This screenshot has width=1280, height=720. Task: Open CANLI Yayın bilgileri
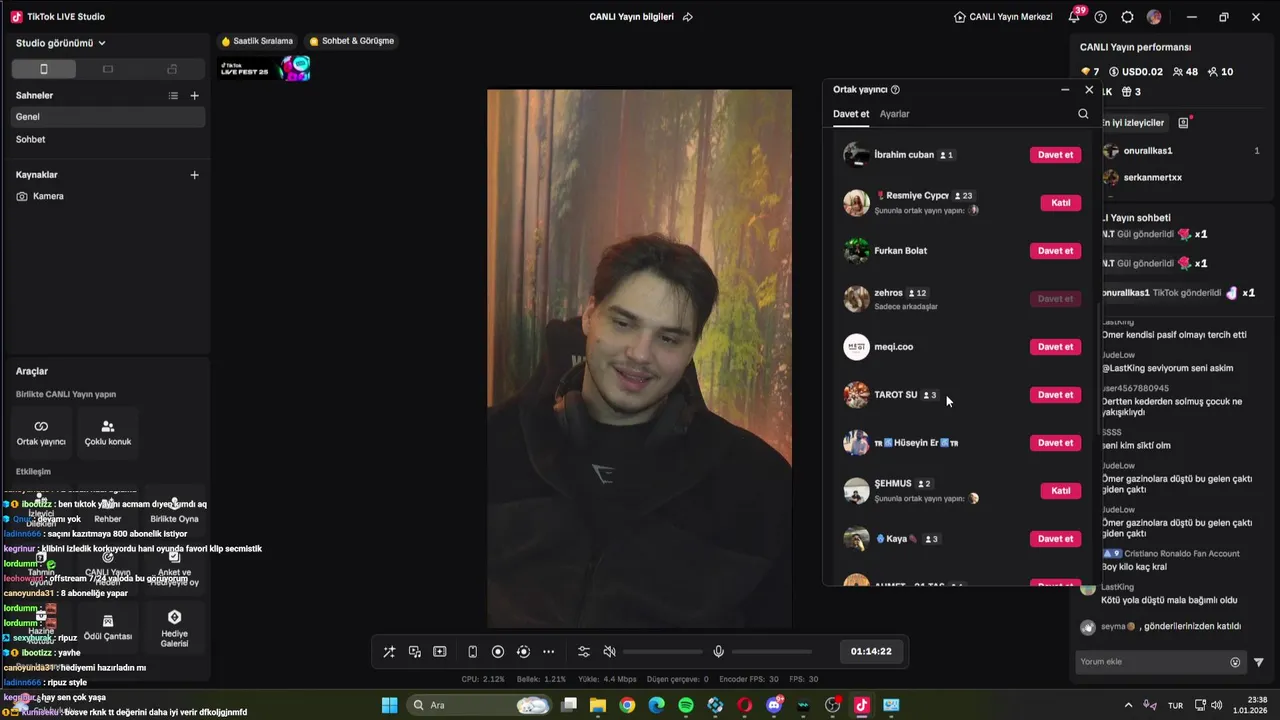632,17
